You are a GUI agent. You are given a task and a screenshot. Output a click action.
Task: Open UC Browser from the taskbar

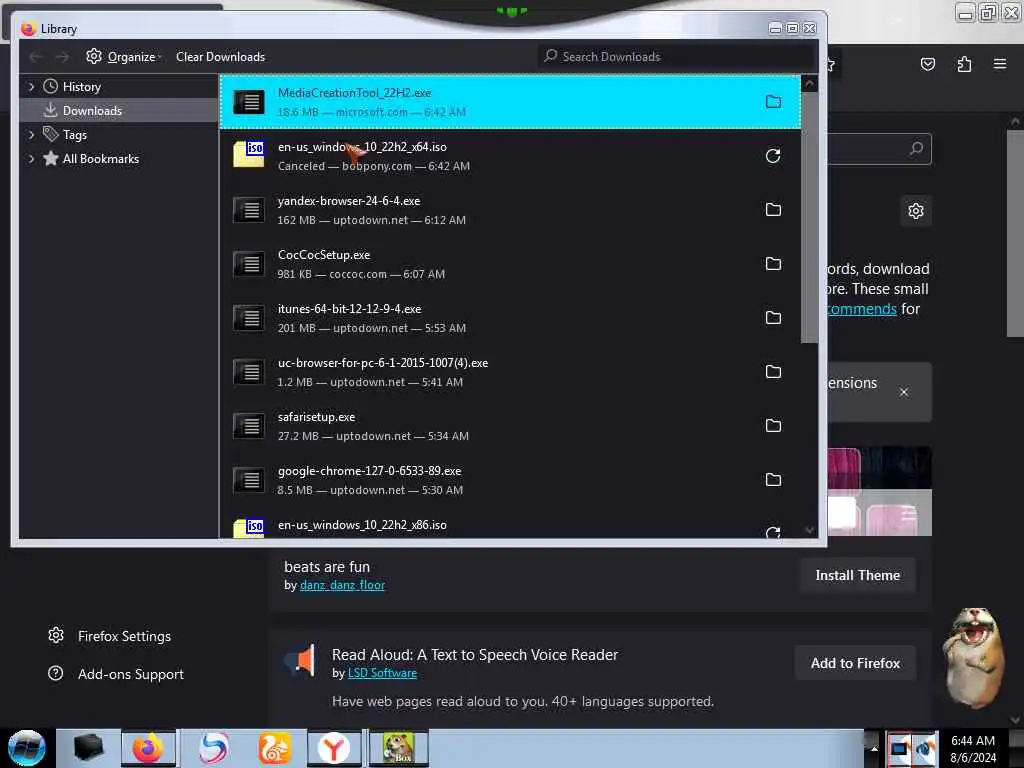click(274, 748)
